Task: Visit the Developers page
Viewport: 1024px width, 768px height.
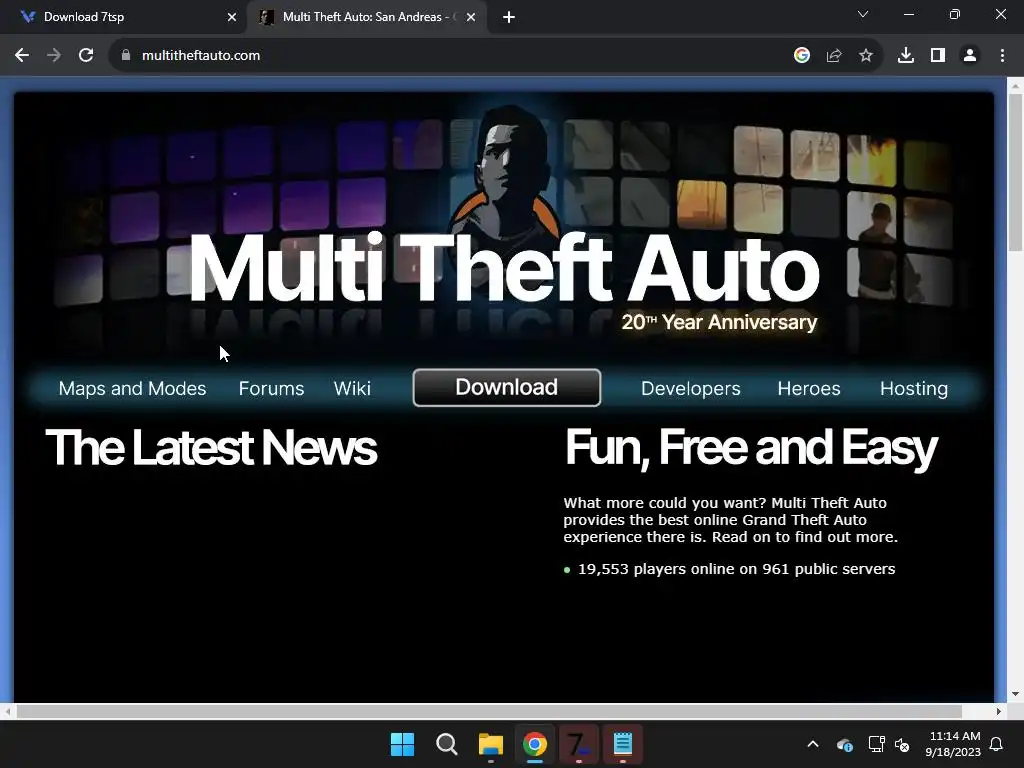Action: (691, 389)
